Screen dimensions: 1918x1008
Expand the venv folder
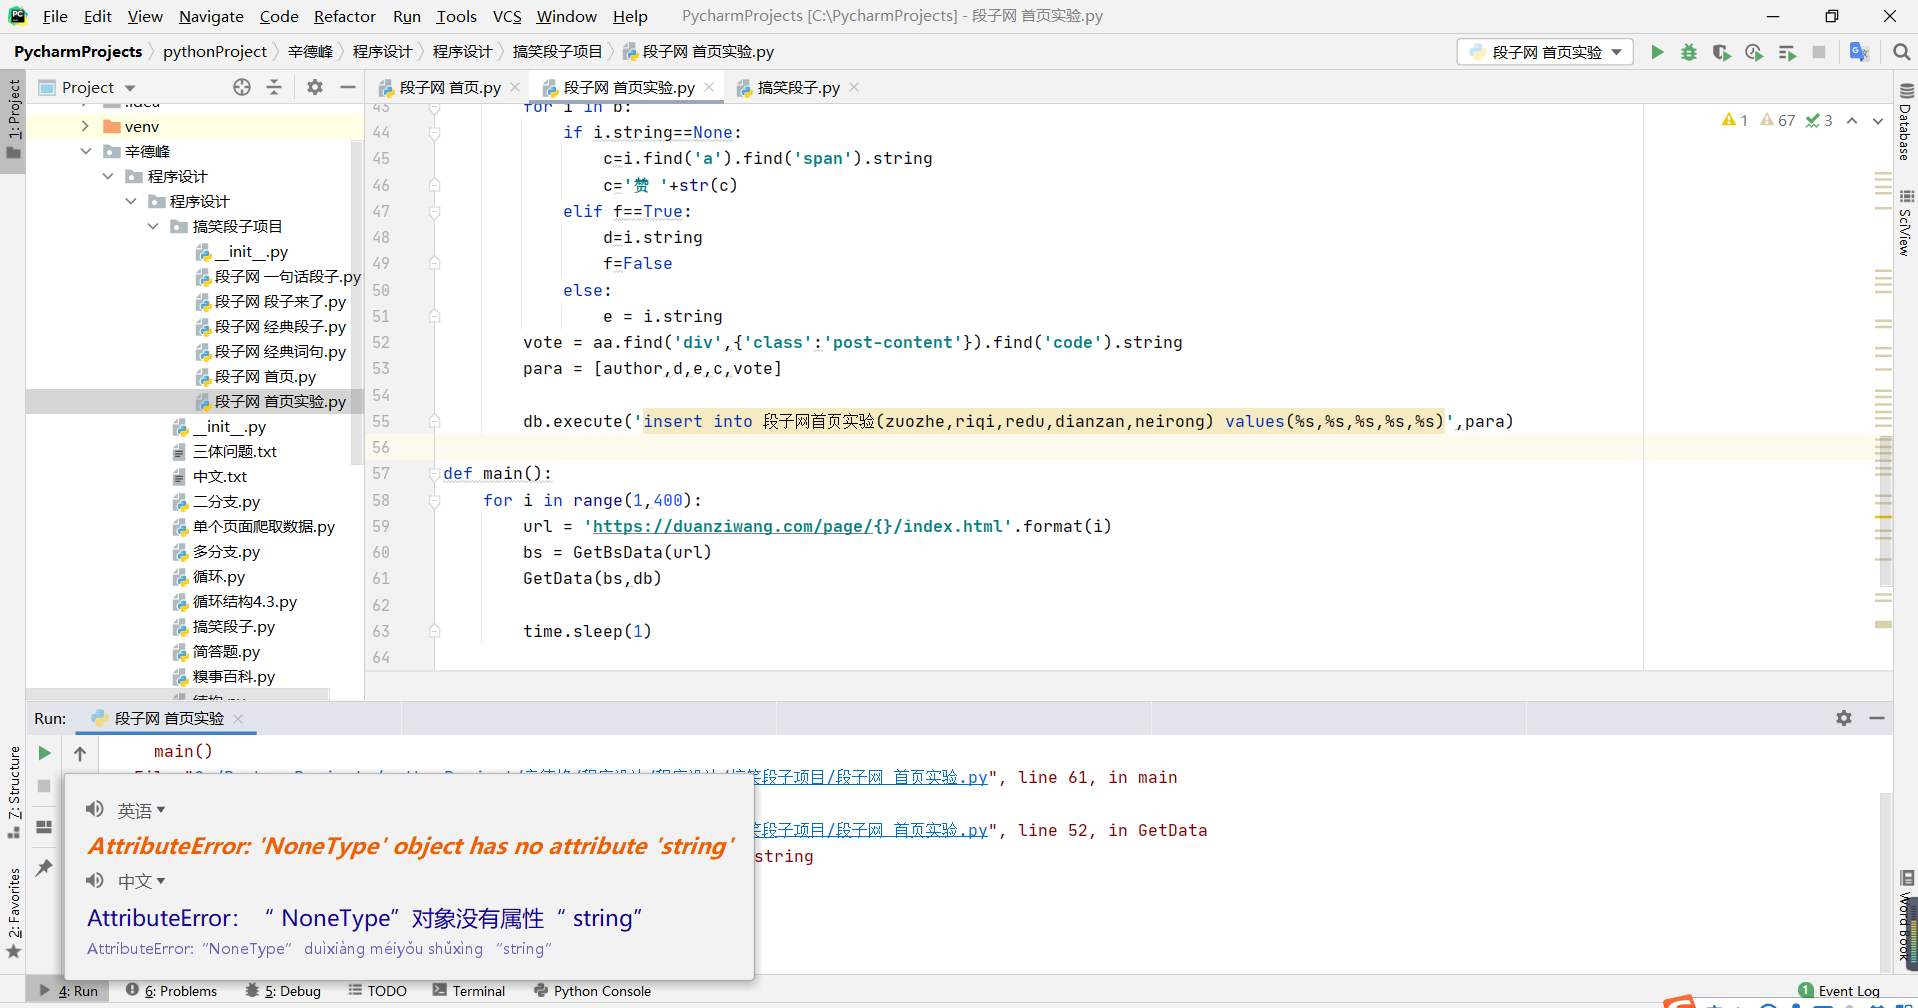click(85, 126)
